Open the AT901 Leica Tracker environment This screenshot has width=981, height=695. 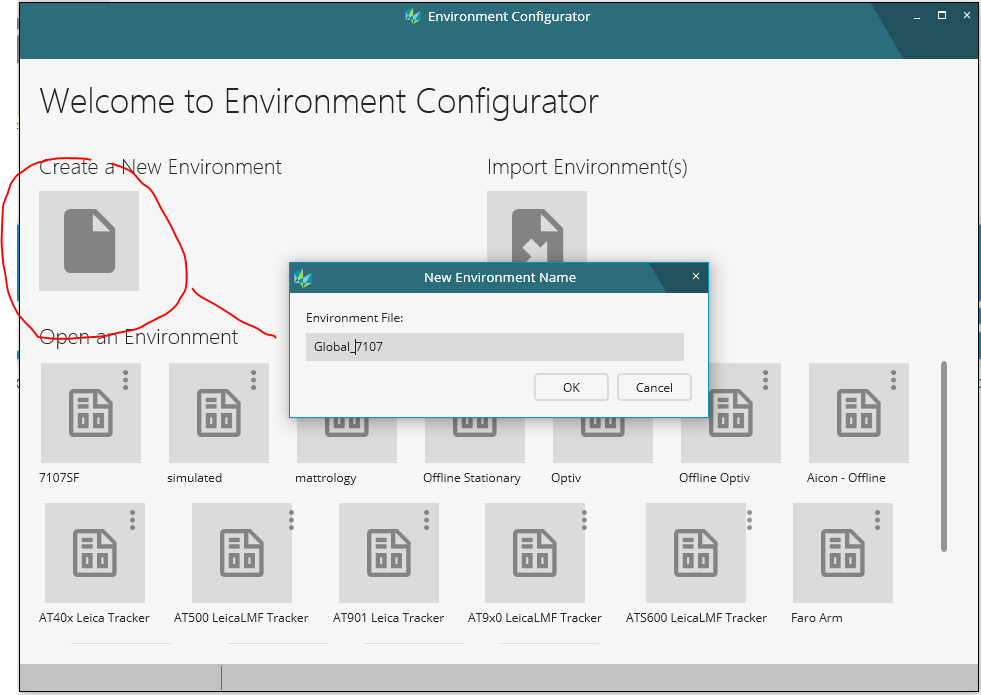pyautogui.click(x=388, y=553)
